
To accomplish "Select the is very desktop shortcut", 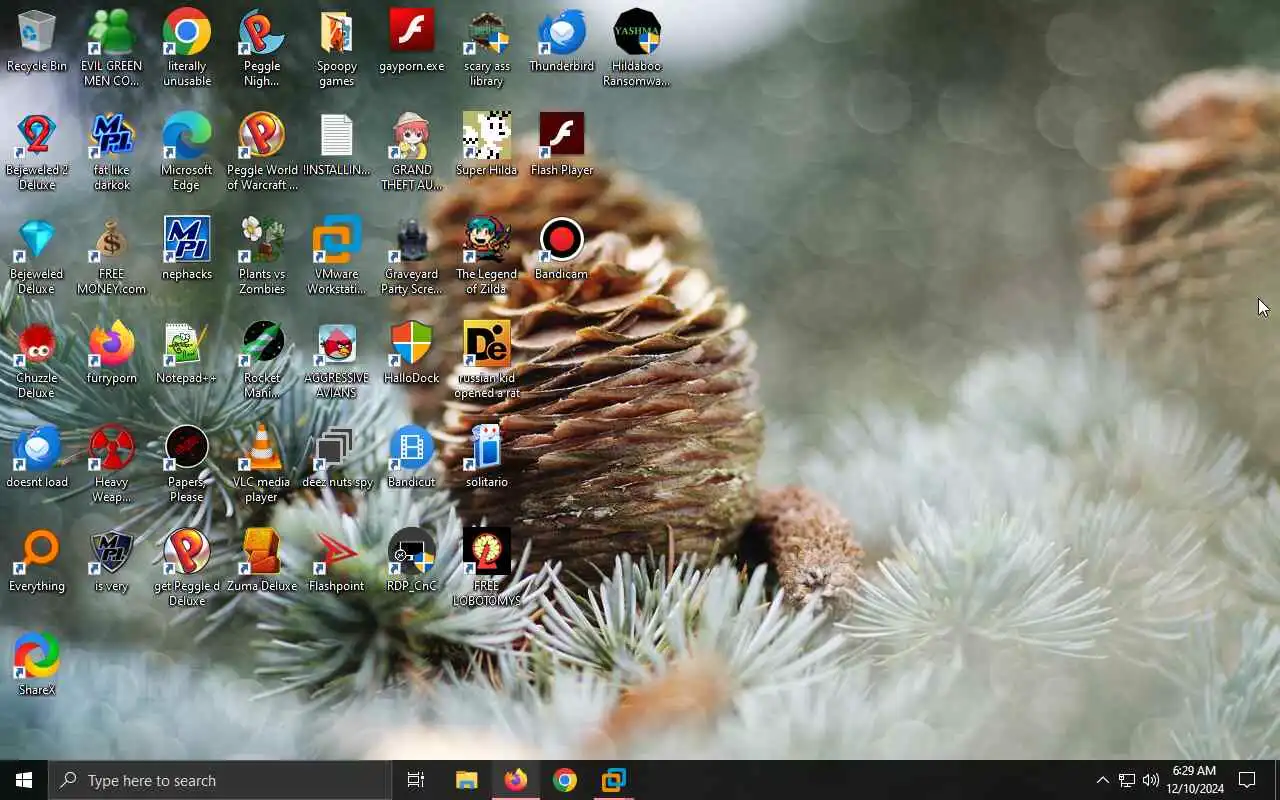I will coord(112,562).
